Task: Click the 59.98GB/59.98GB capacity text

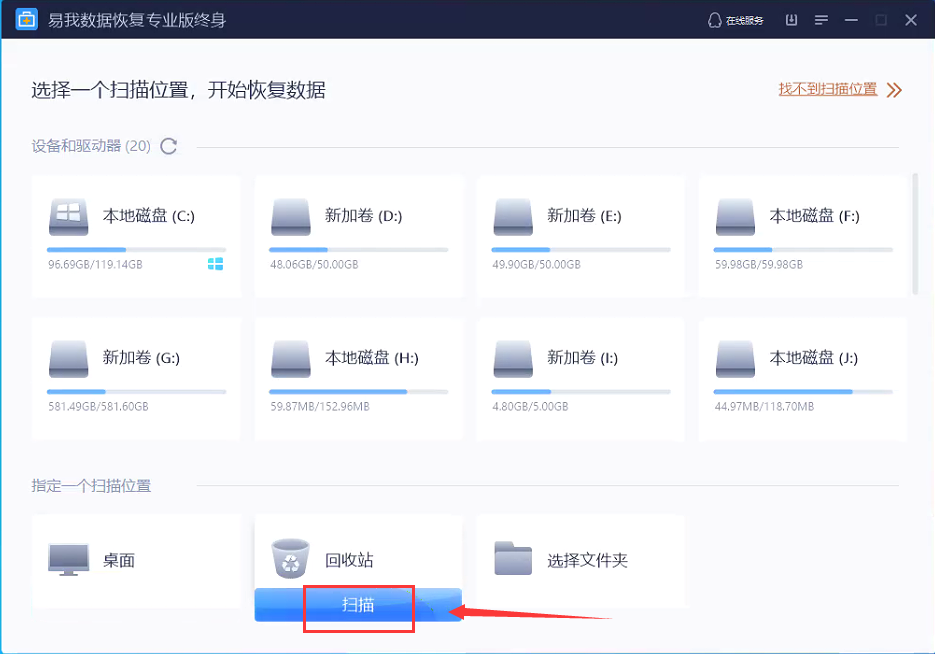Action: pos(758,264)
